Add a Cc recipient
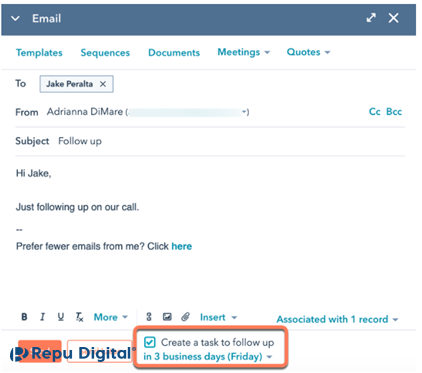Viewport: 422px width, 373px height. coord(375,112)
